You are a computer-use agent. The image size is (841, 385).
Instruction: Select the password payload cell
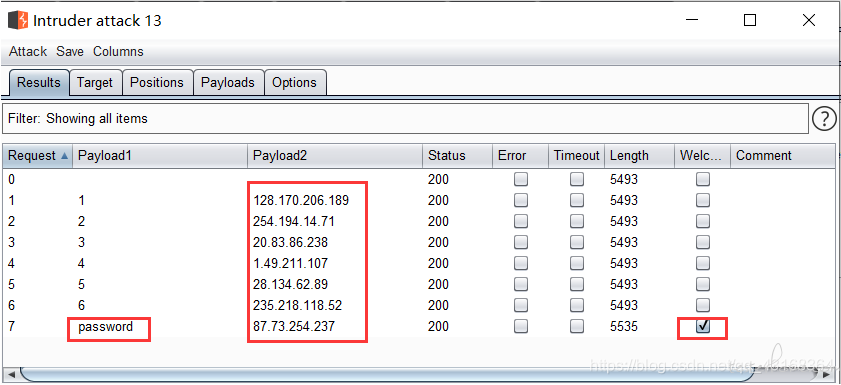click(106, 327)
